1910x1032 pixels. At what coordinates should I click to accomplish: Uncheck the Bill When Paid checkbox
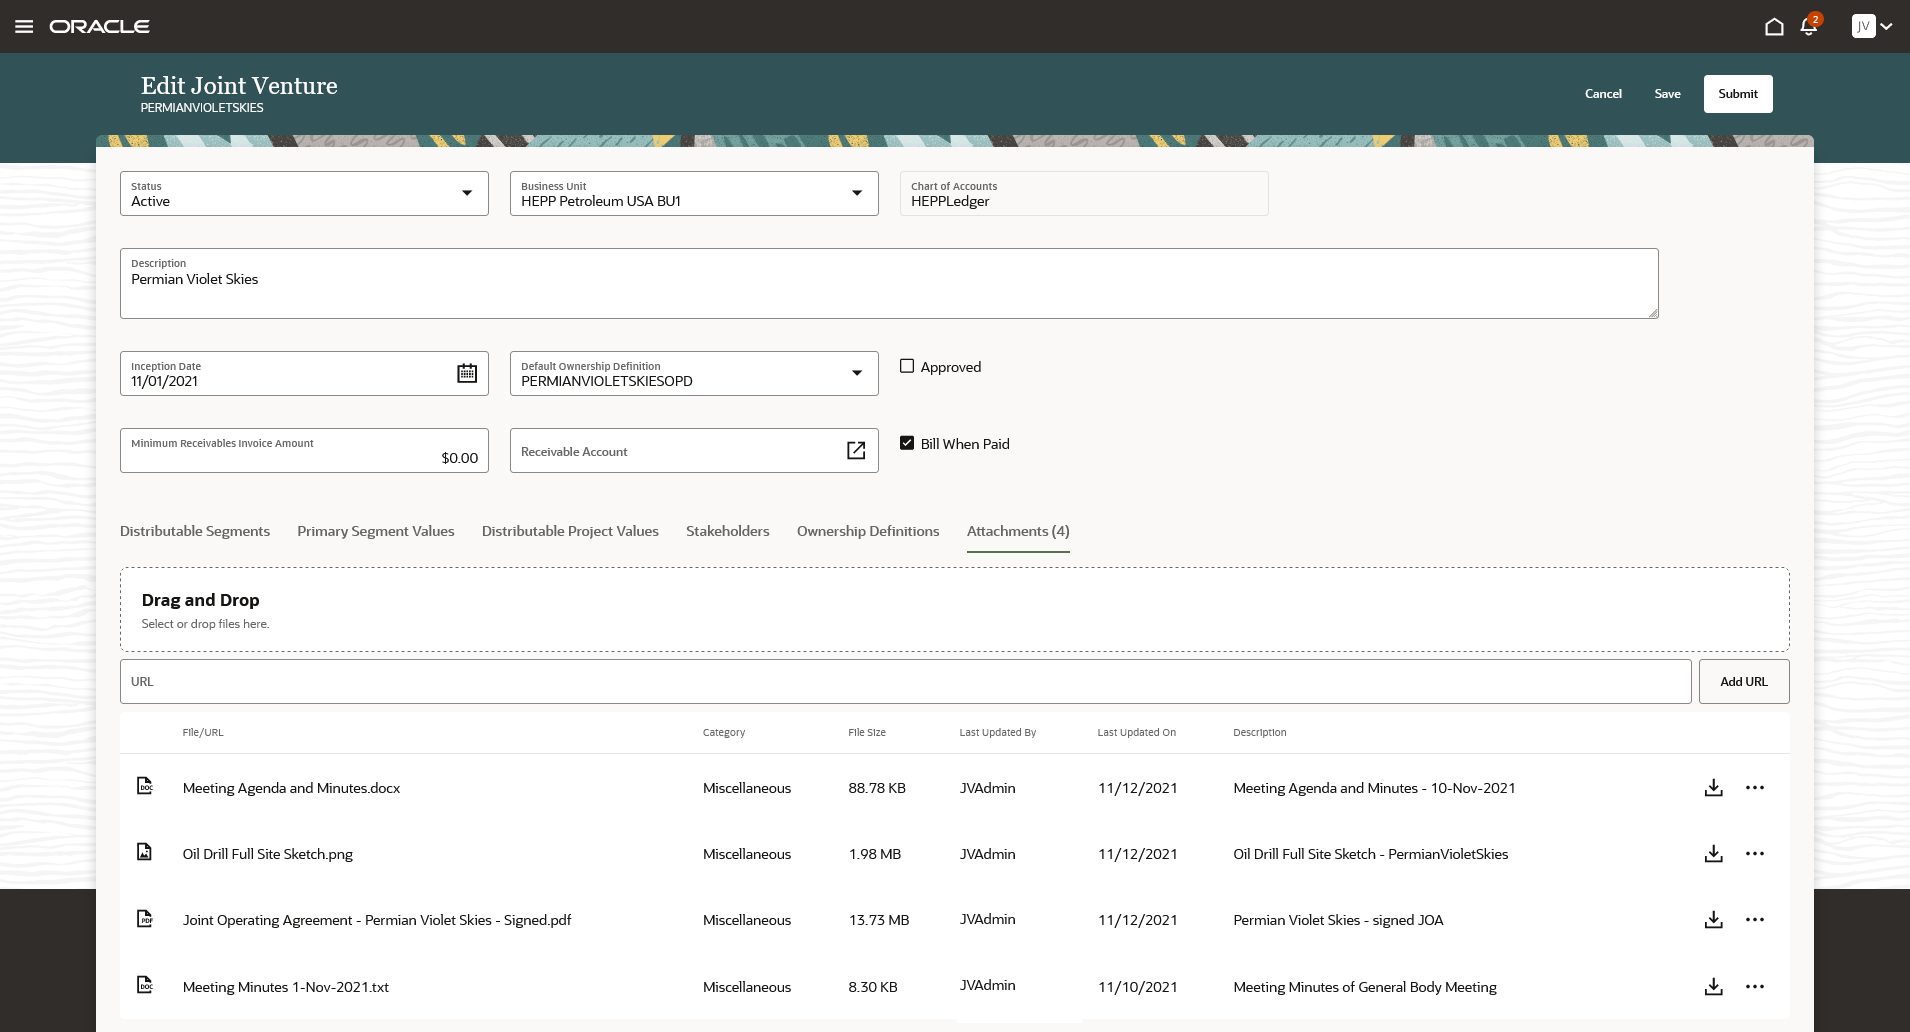tap(907, 444)
